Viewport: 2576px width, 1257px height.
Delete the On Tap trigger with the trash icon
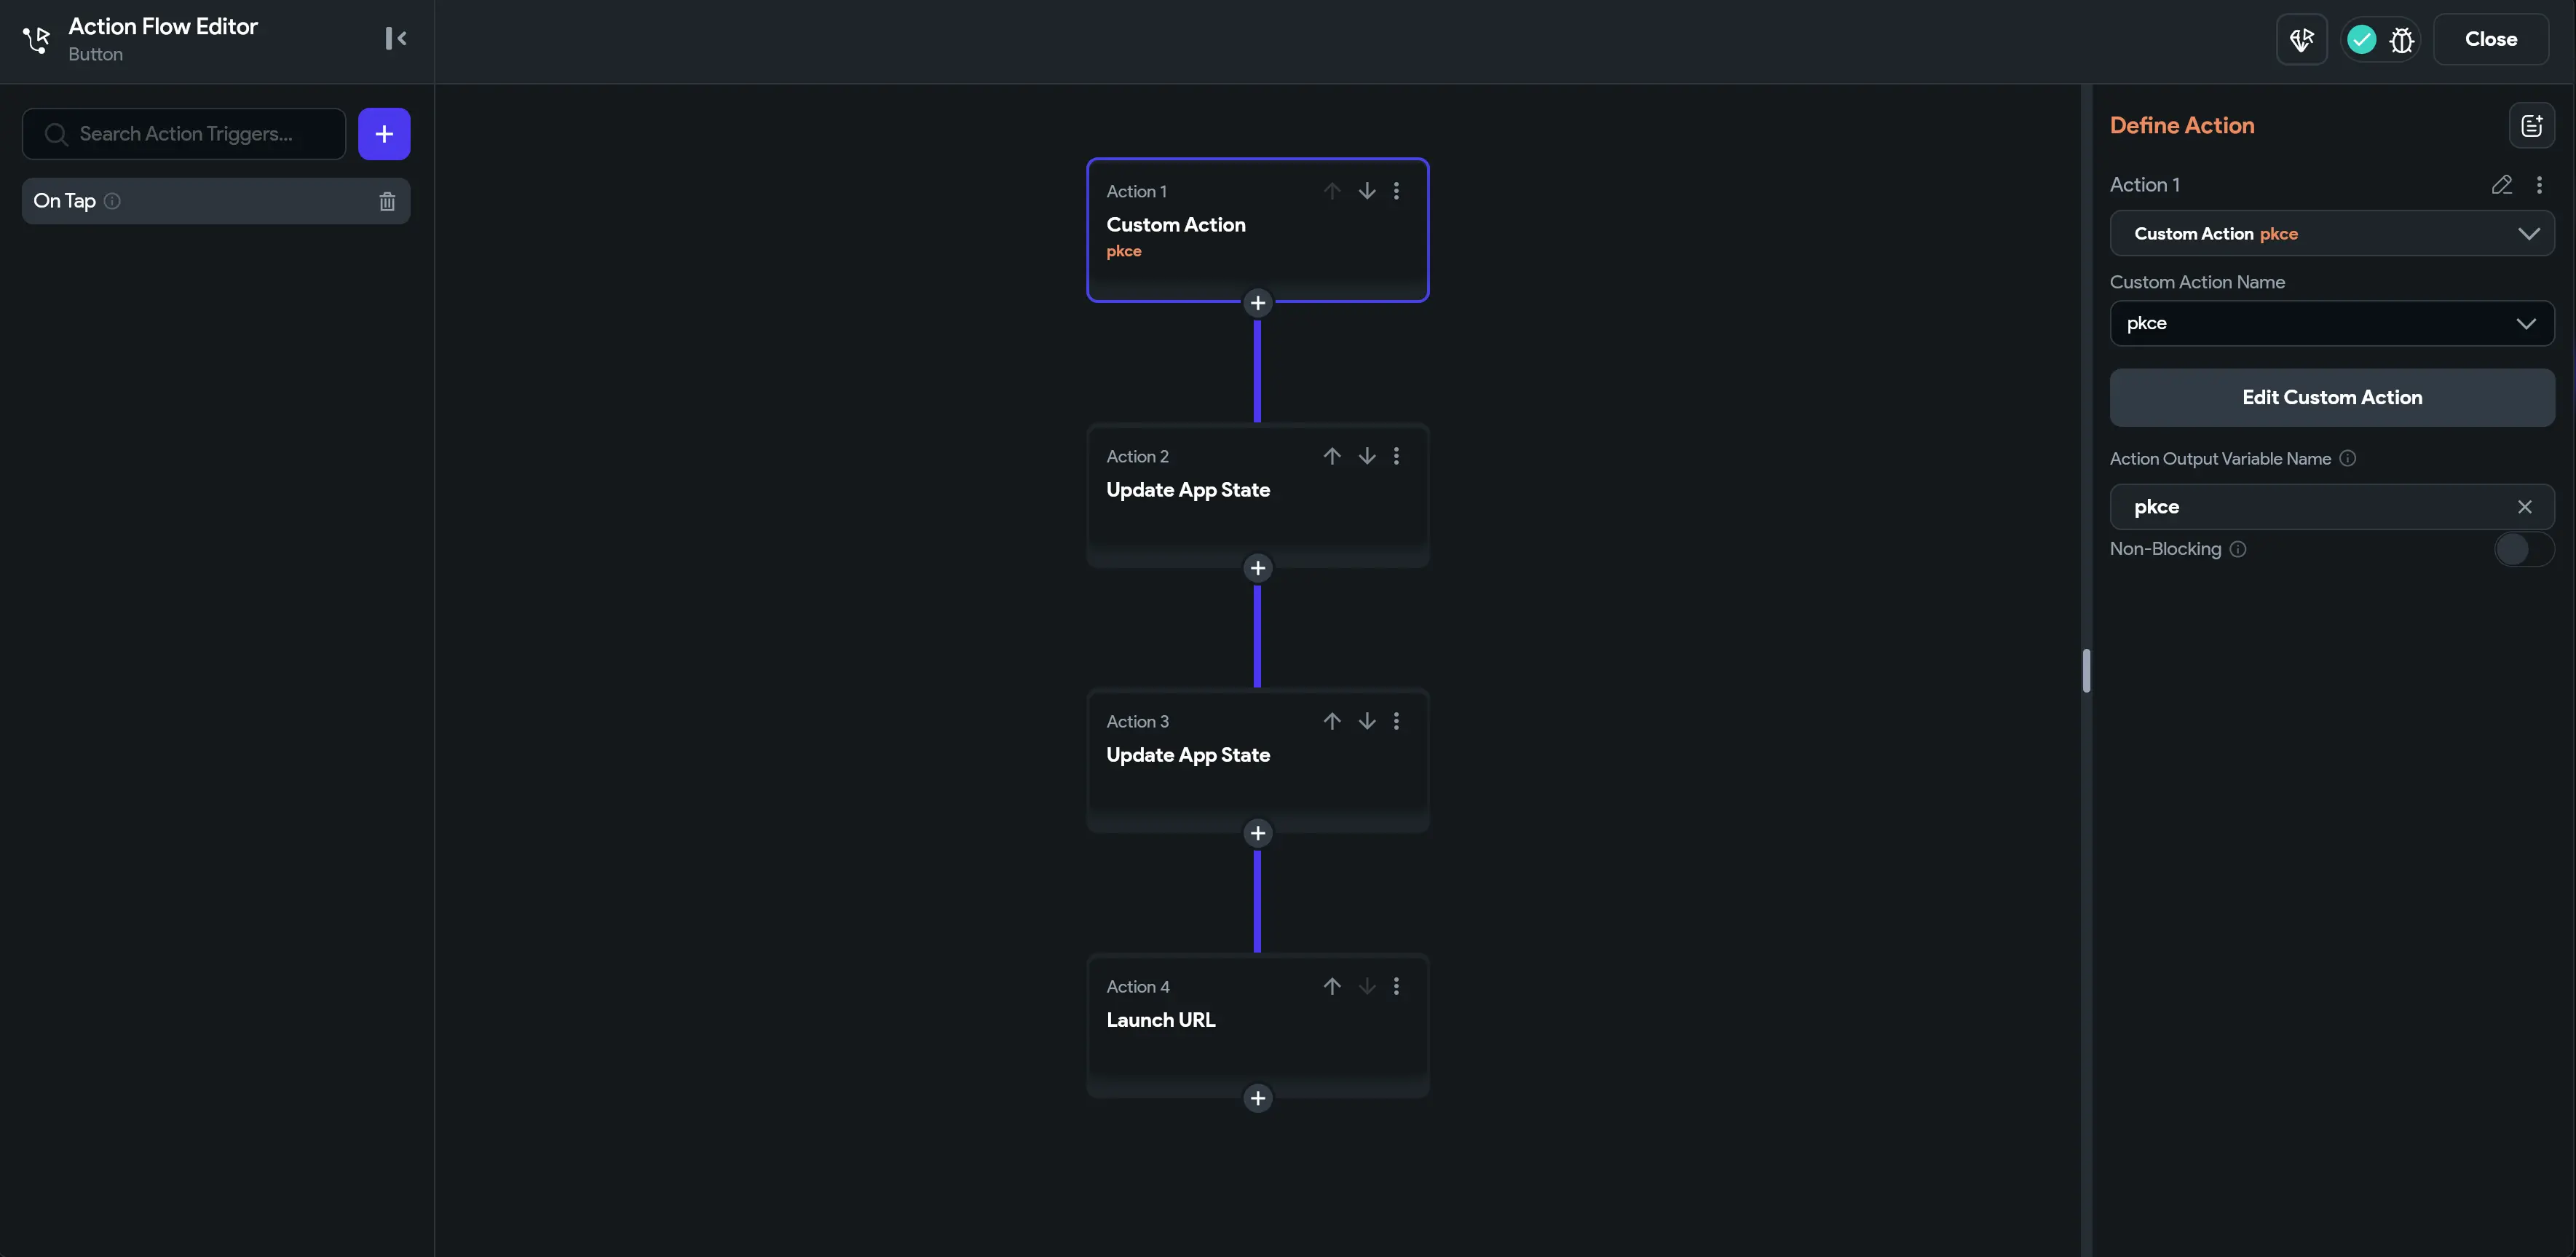pos(387,200)
